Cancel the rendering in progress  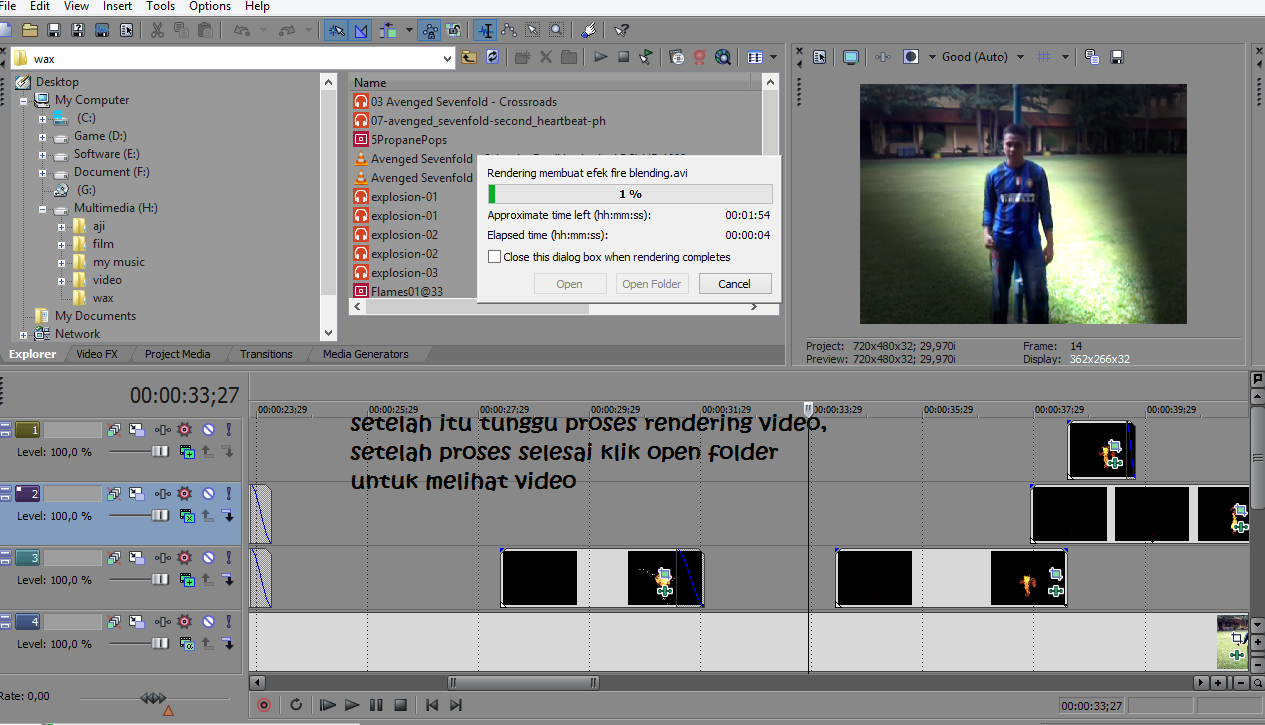coord(734,284)
